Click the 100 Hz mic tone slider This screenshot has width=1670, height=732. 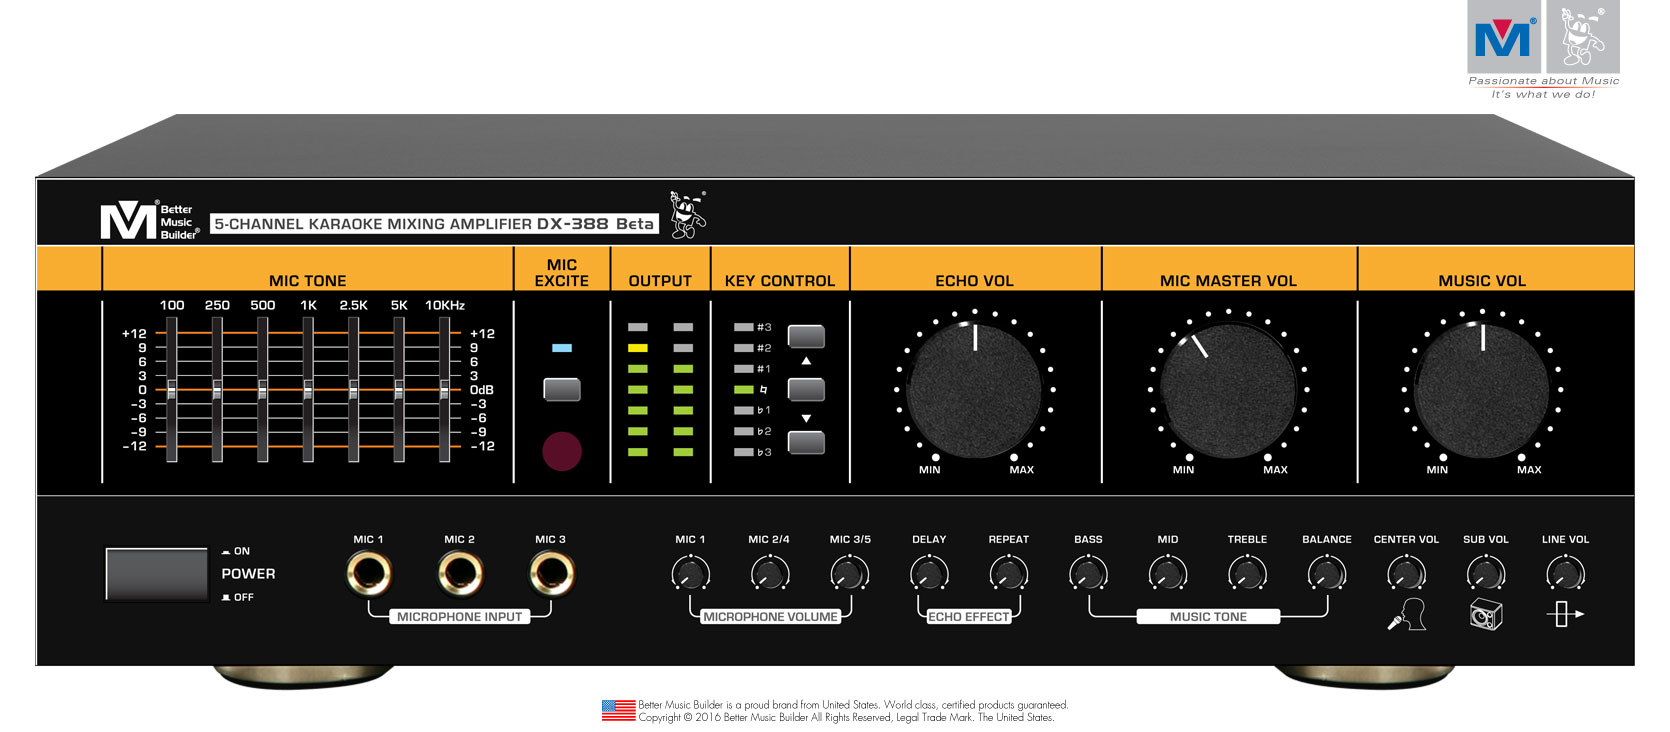pyautogui.click(x=172, y=390)
